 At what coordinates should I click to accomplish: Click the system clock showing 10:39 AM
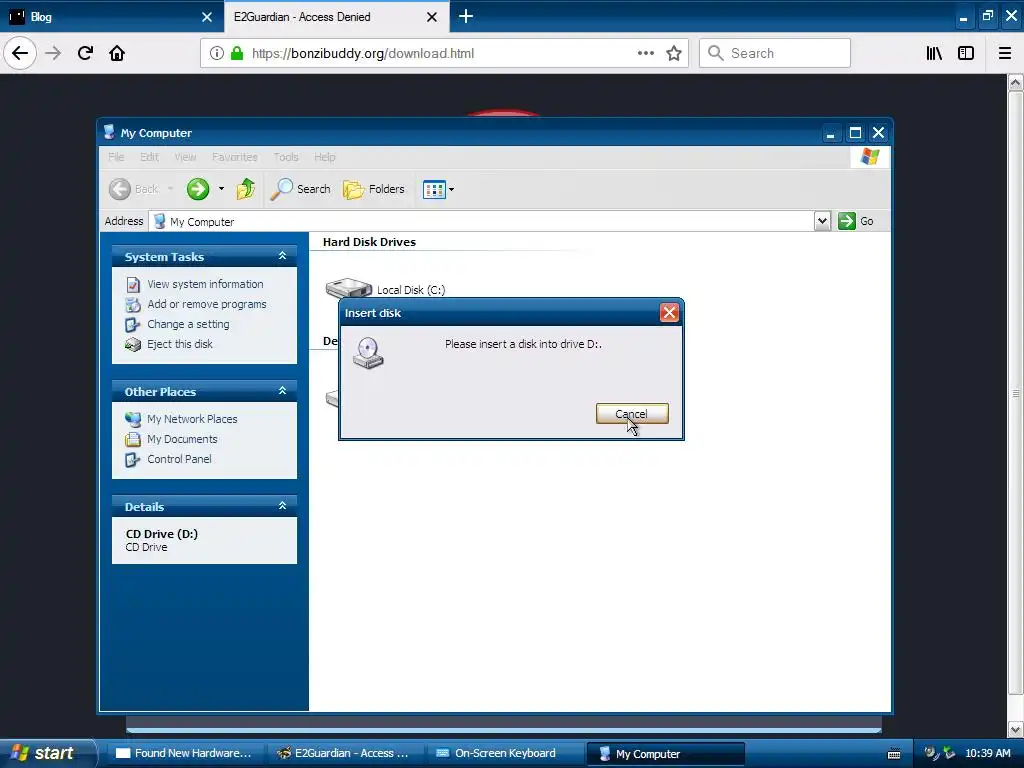988,754
